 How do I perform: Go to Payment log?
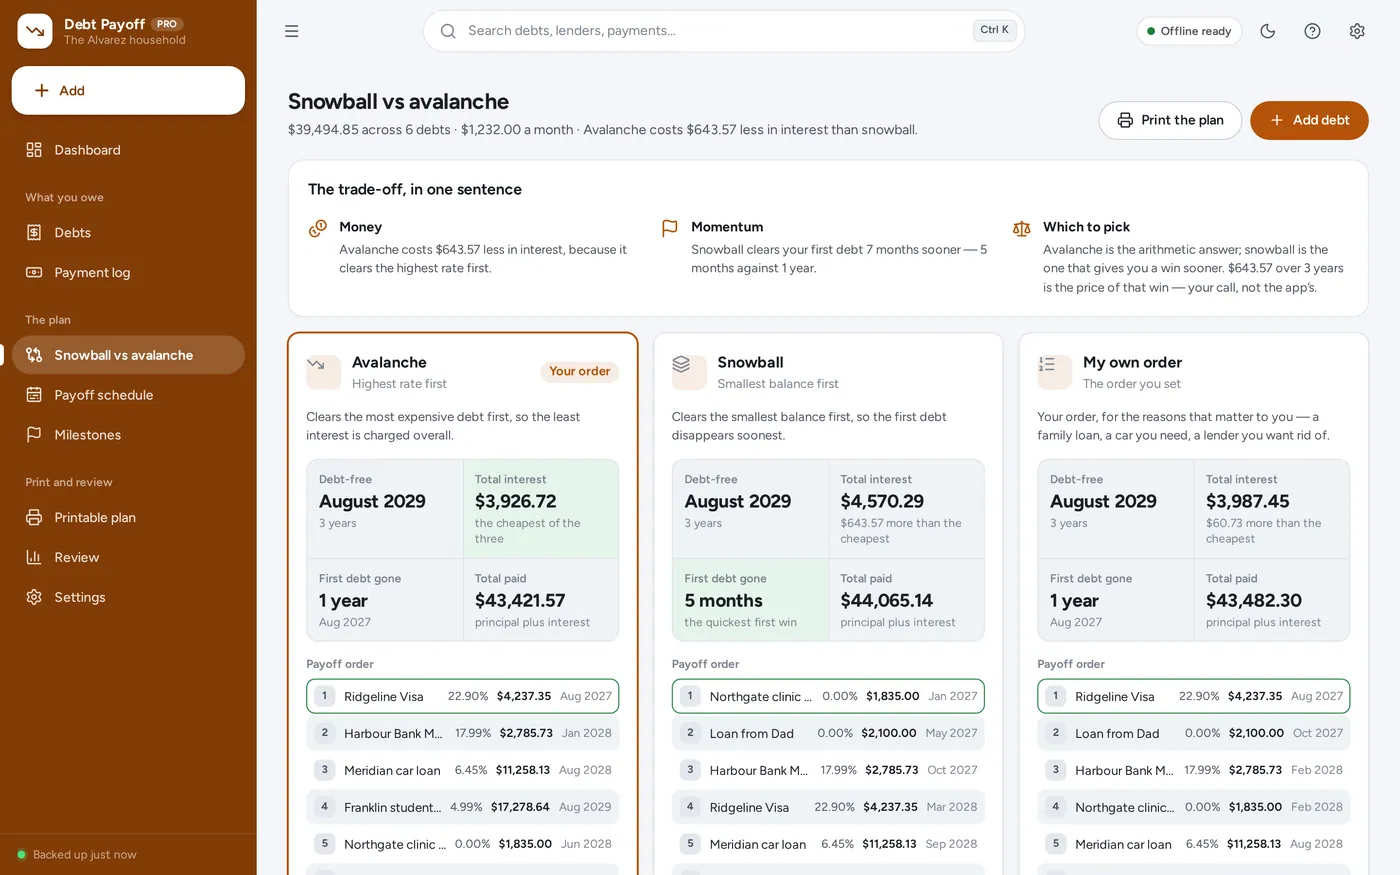click(x=128, y=272)
